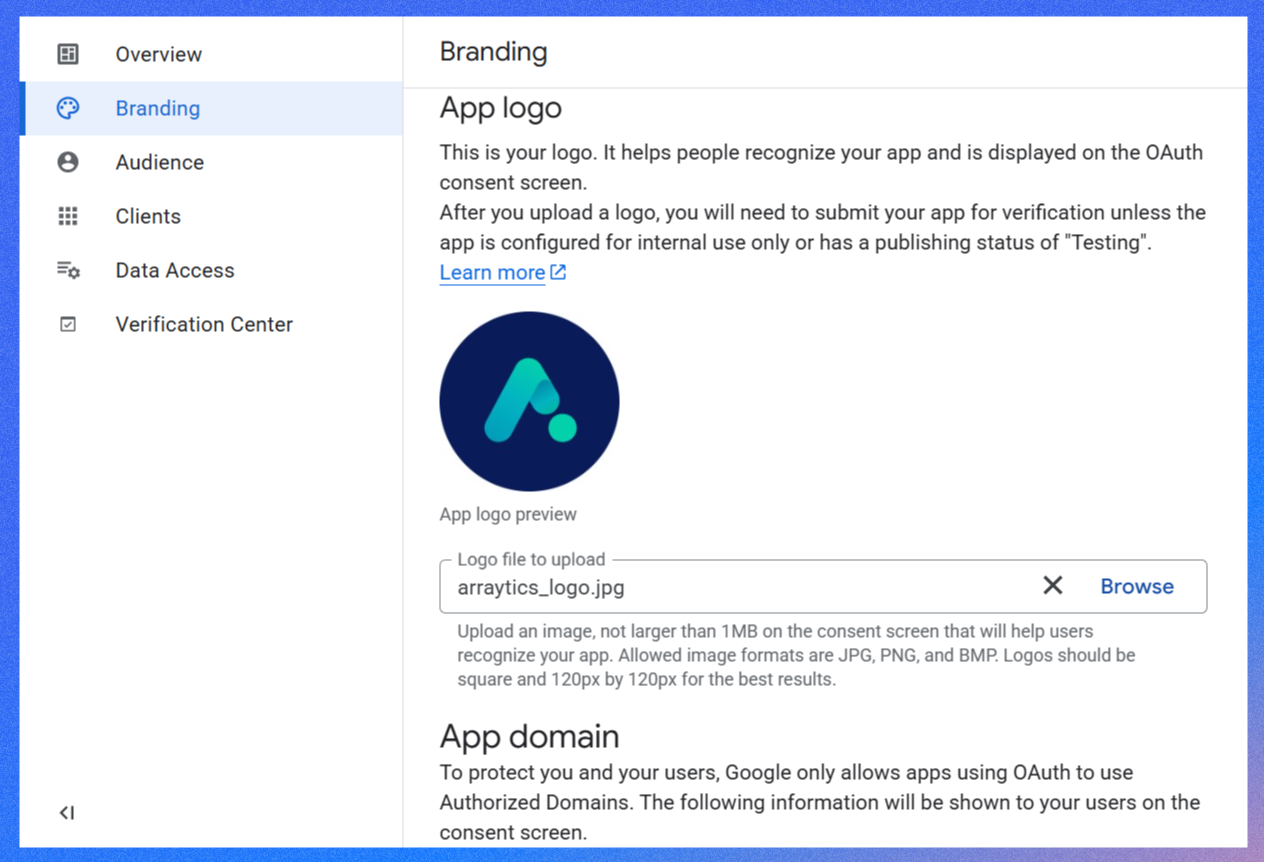Collapse the sidebar navigation panel
The width and height of the screenshot is (1264, 862).
(x=67, y=813)
